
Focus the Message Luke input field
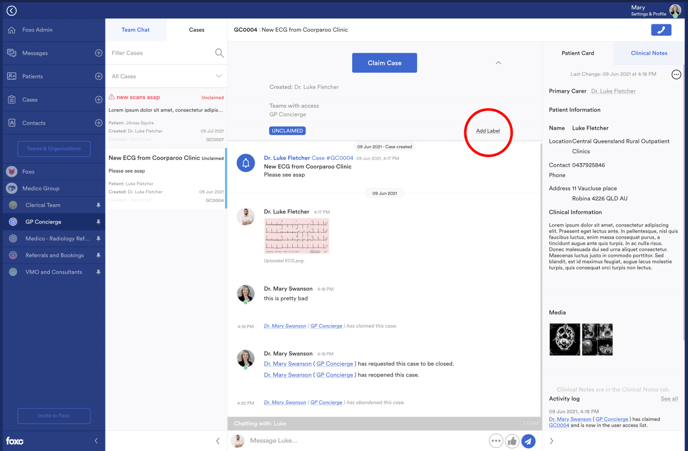[x=364, y=441]
